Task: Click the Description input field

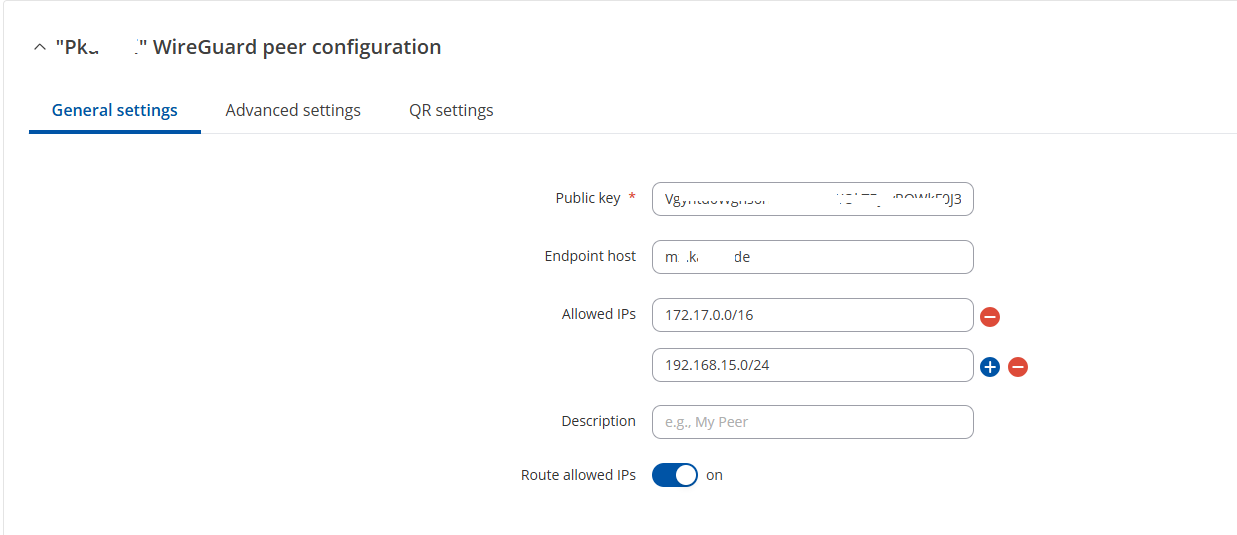Action: (812, 422)
